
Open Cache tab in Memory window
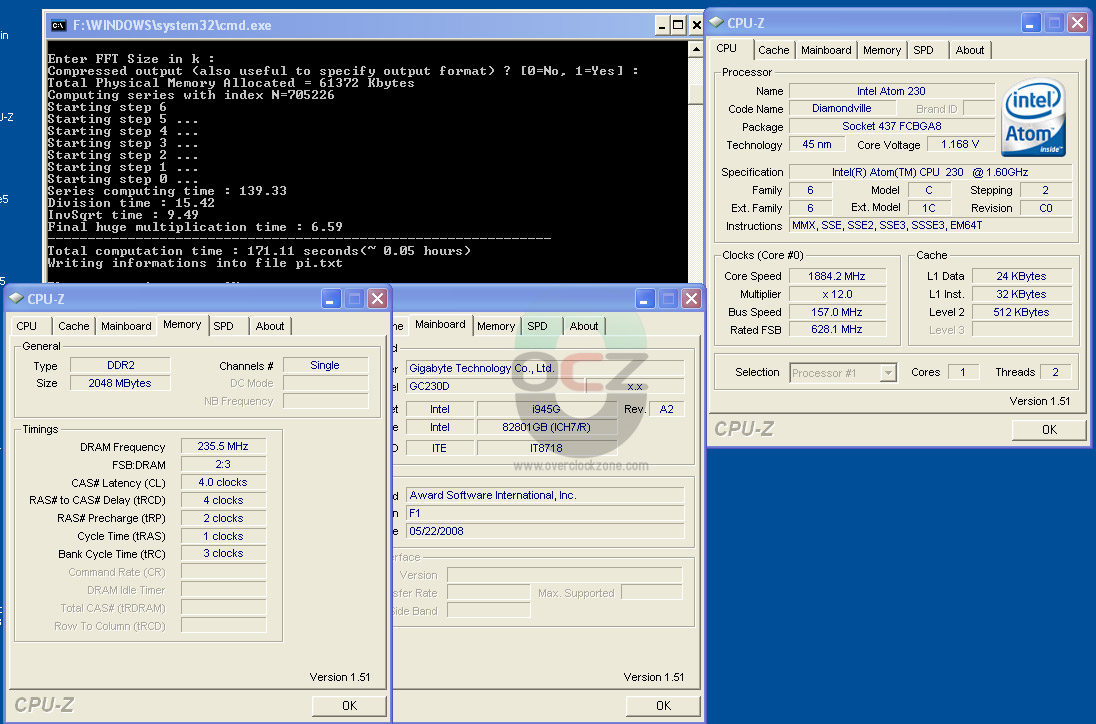[x=73, y=326]
